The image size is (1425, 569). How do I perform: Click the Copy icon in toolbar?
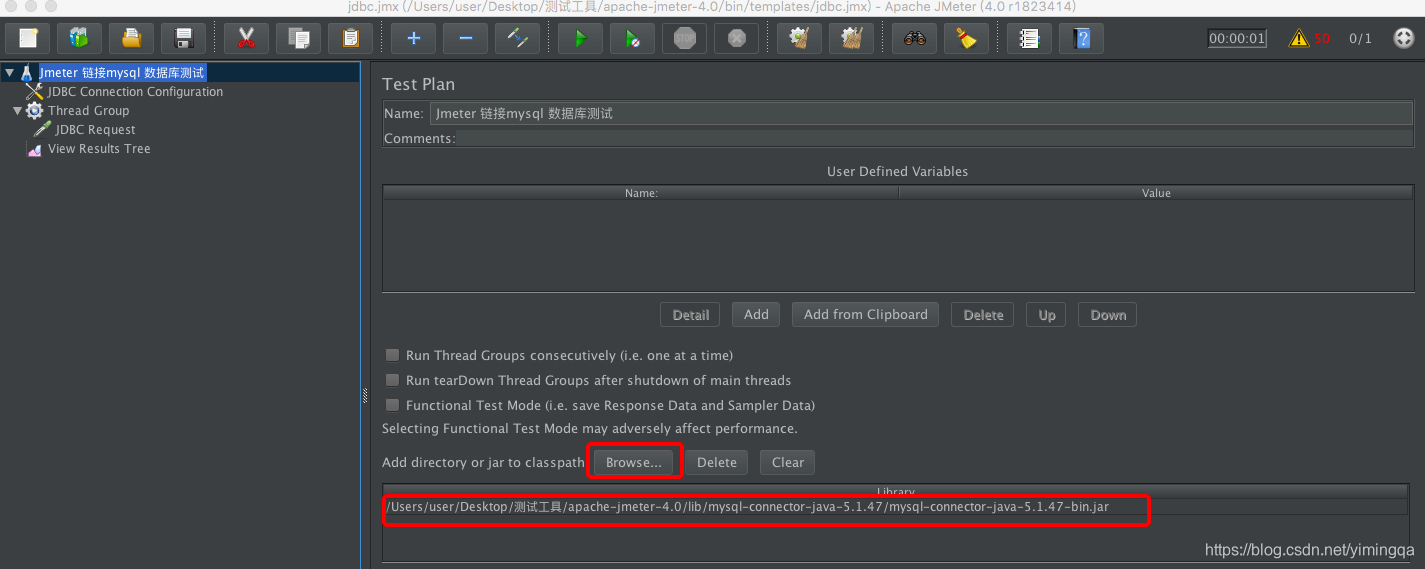pyautogui.click(x=298, y=39)
